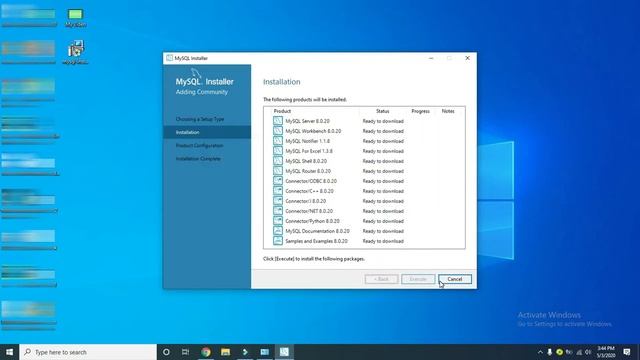Close the MySQL Installer window
The height and width of the screenshot is (360, 640).
467,58
